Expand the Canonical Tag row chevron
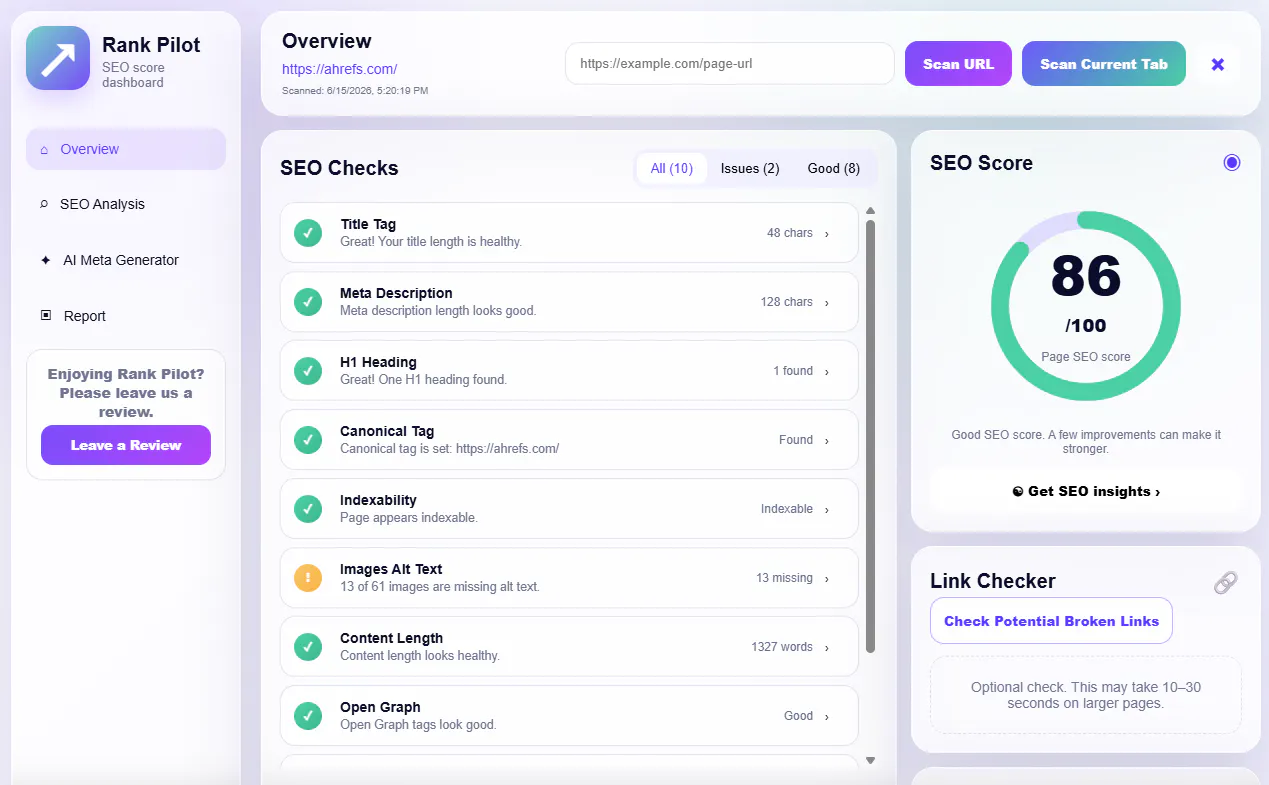 (827, 441)
